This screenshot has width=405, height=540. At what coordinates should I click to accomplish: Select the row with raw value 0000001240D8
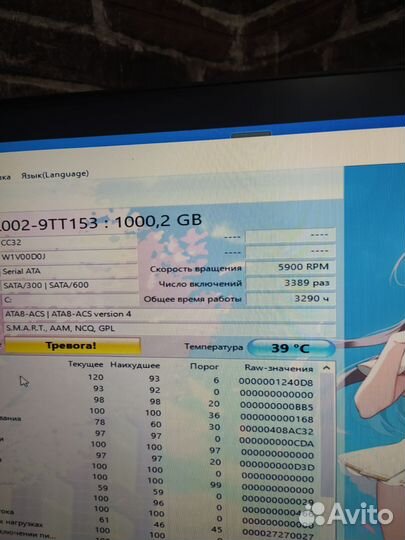[x=160, y=381]
